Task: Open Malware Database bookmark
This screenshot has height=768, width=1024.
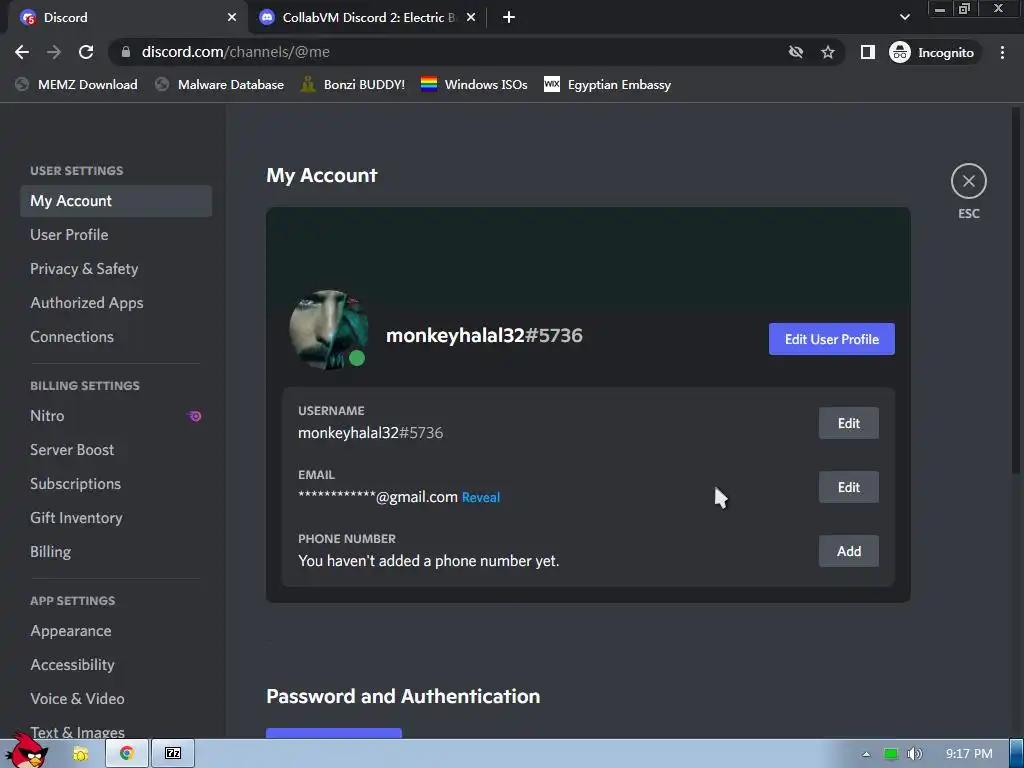Action: (x=219, y=85)
